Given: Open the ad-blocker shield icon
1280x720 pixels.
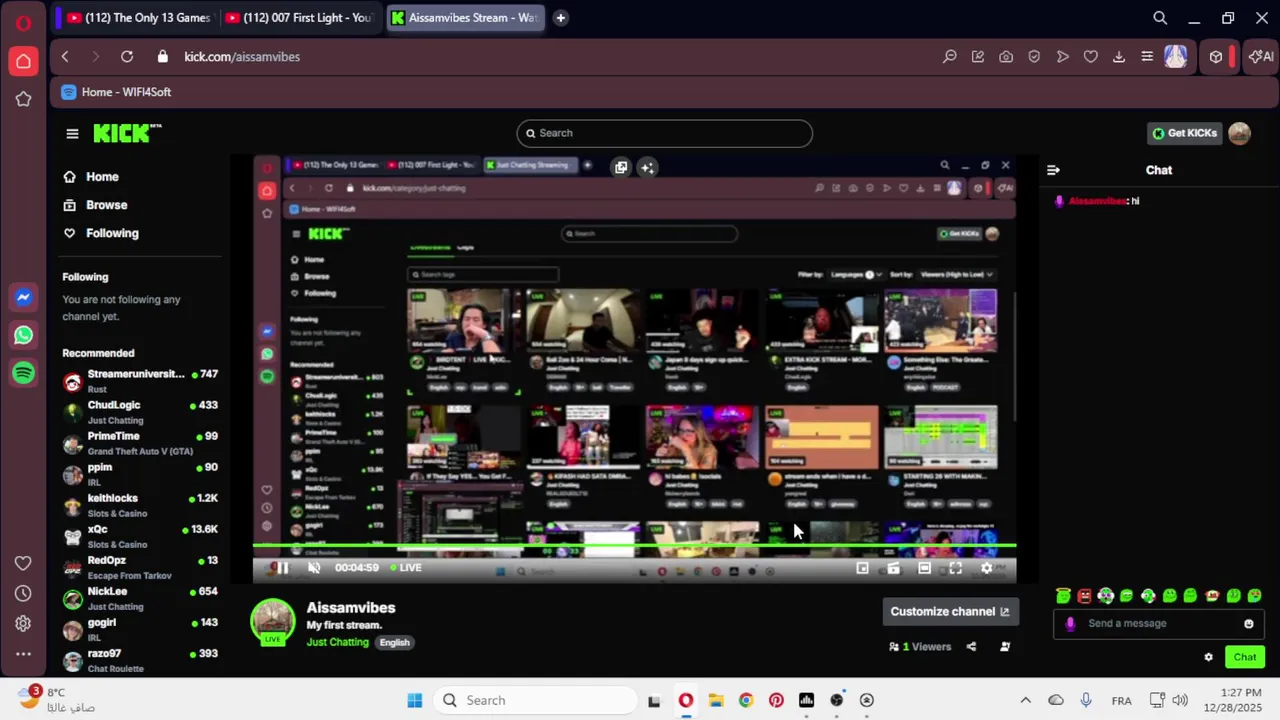Looking at the screenshot, I should coord(1034,57).
